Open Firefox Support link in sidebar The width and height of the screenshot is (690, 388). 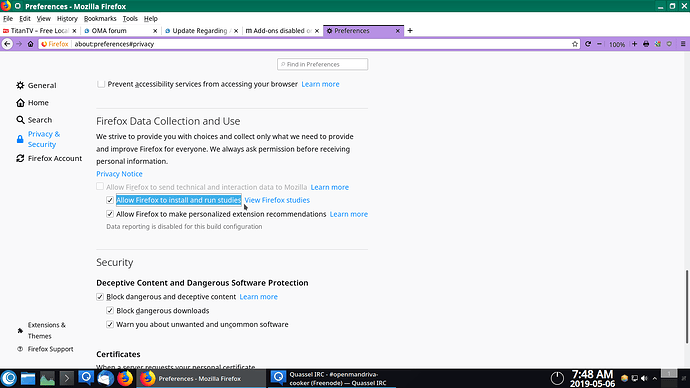45,349
